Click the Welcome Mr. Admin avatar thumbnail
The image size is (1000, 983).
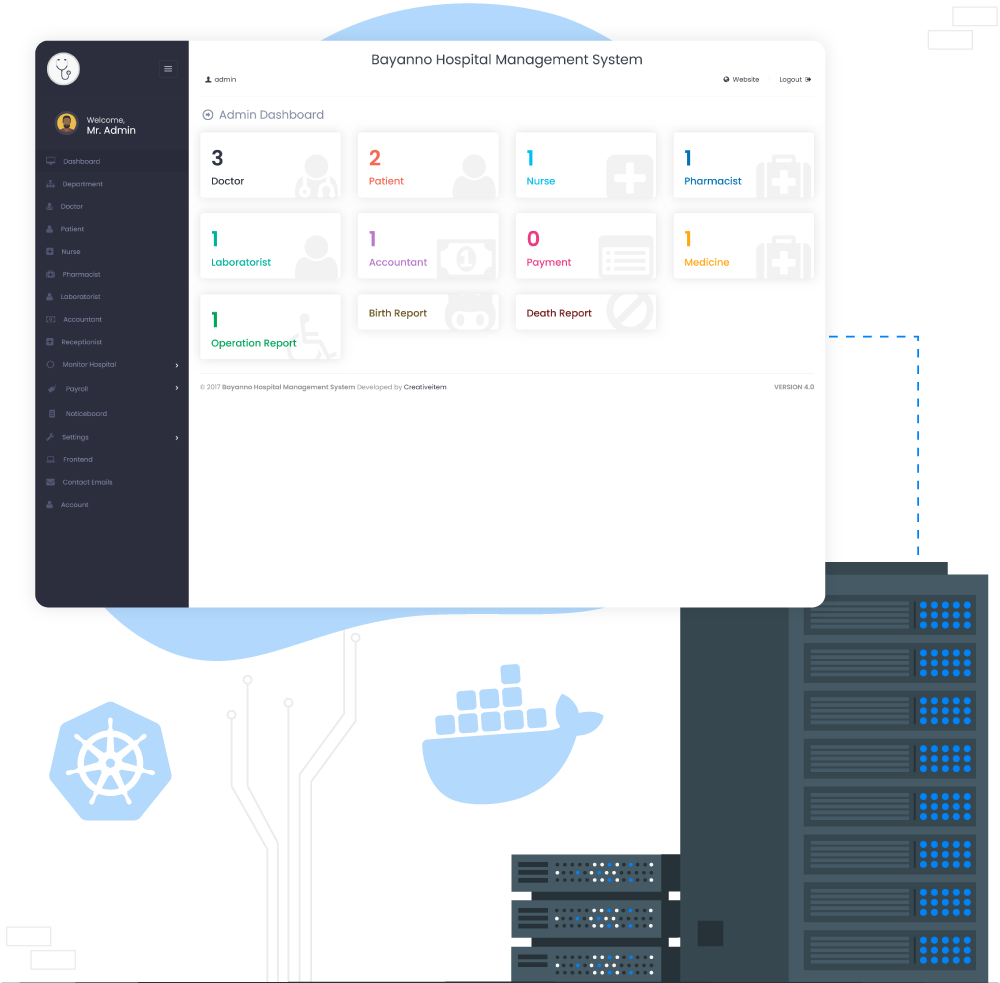pos(66,122)
